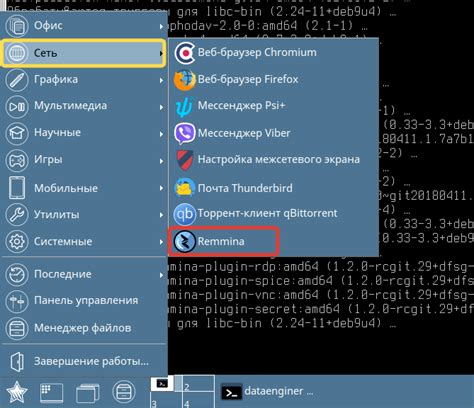Select the Сеть menu category

[x=84, y=53]
